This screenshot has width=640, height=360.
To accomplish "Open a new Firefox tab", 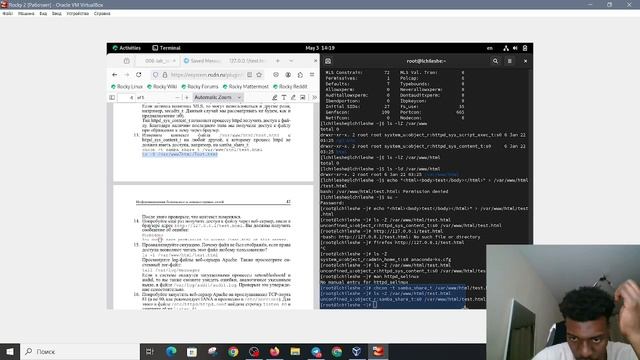I will [278, 61].
